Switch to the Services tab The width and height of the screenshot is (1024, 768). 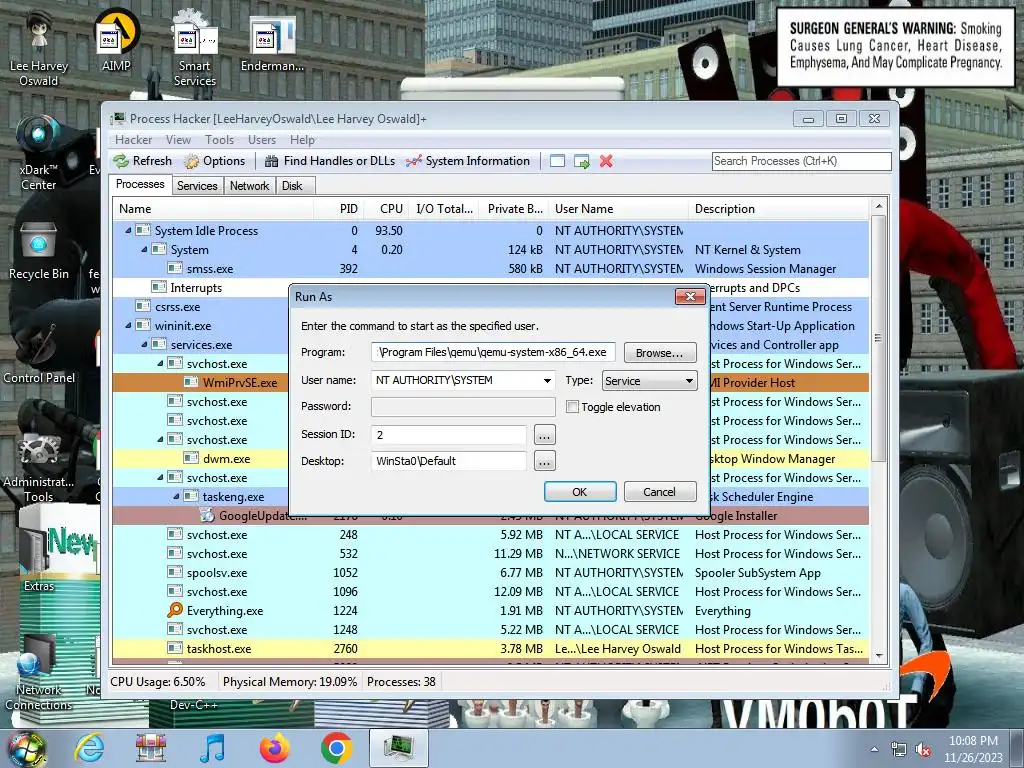197,185
